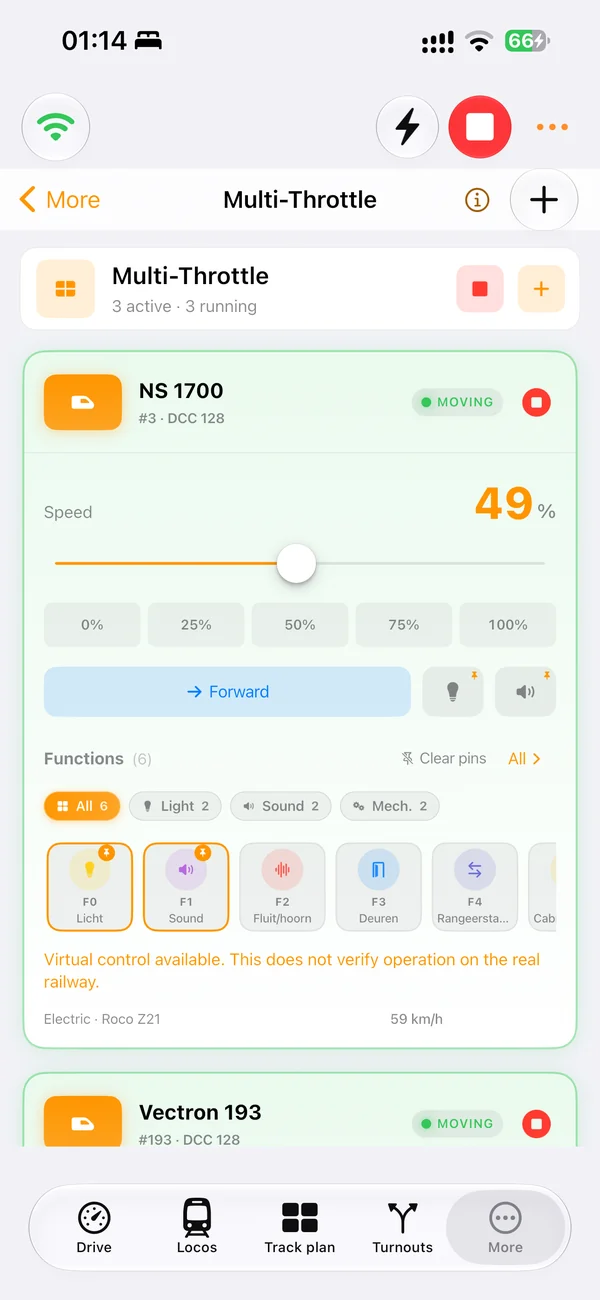
Task: Switch to the Track plan tab
Action: point(300,1228)
